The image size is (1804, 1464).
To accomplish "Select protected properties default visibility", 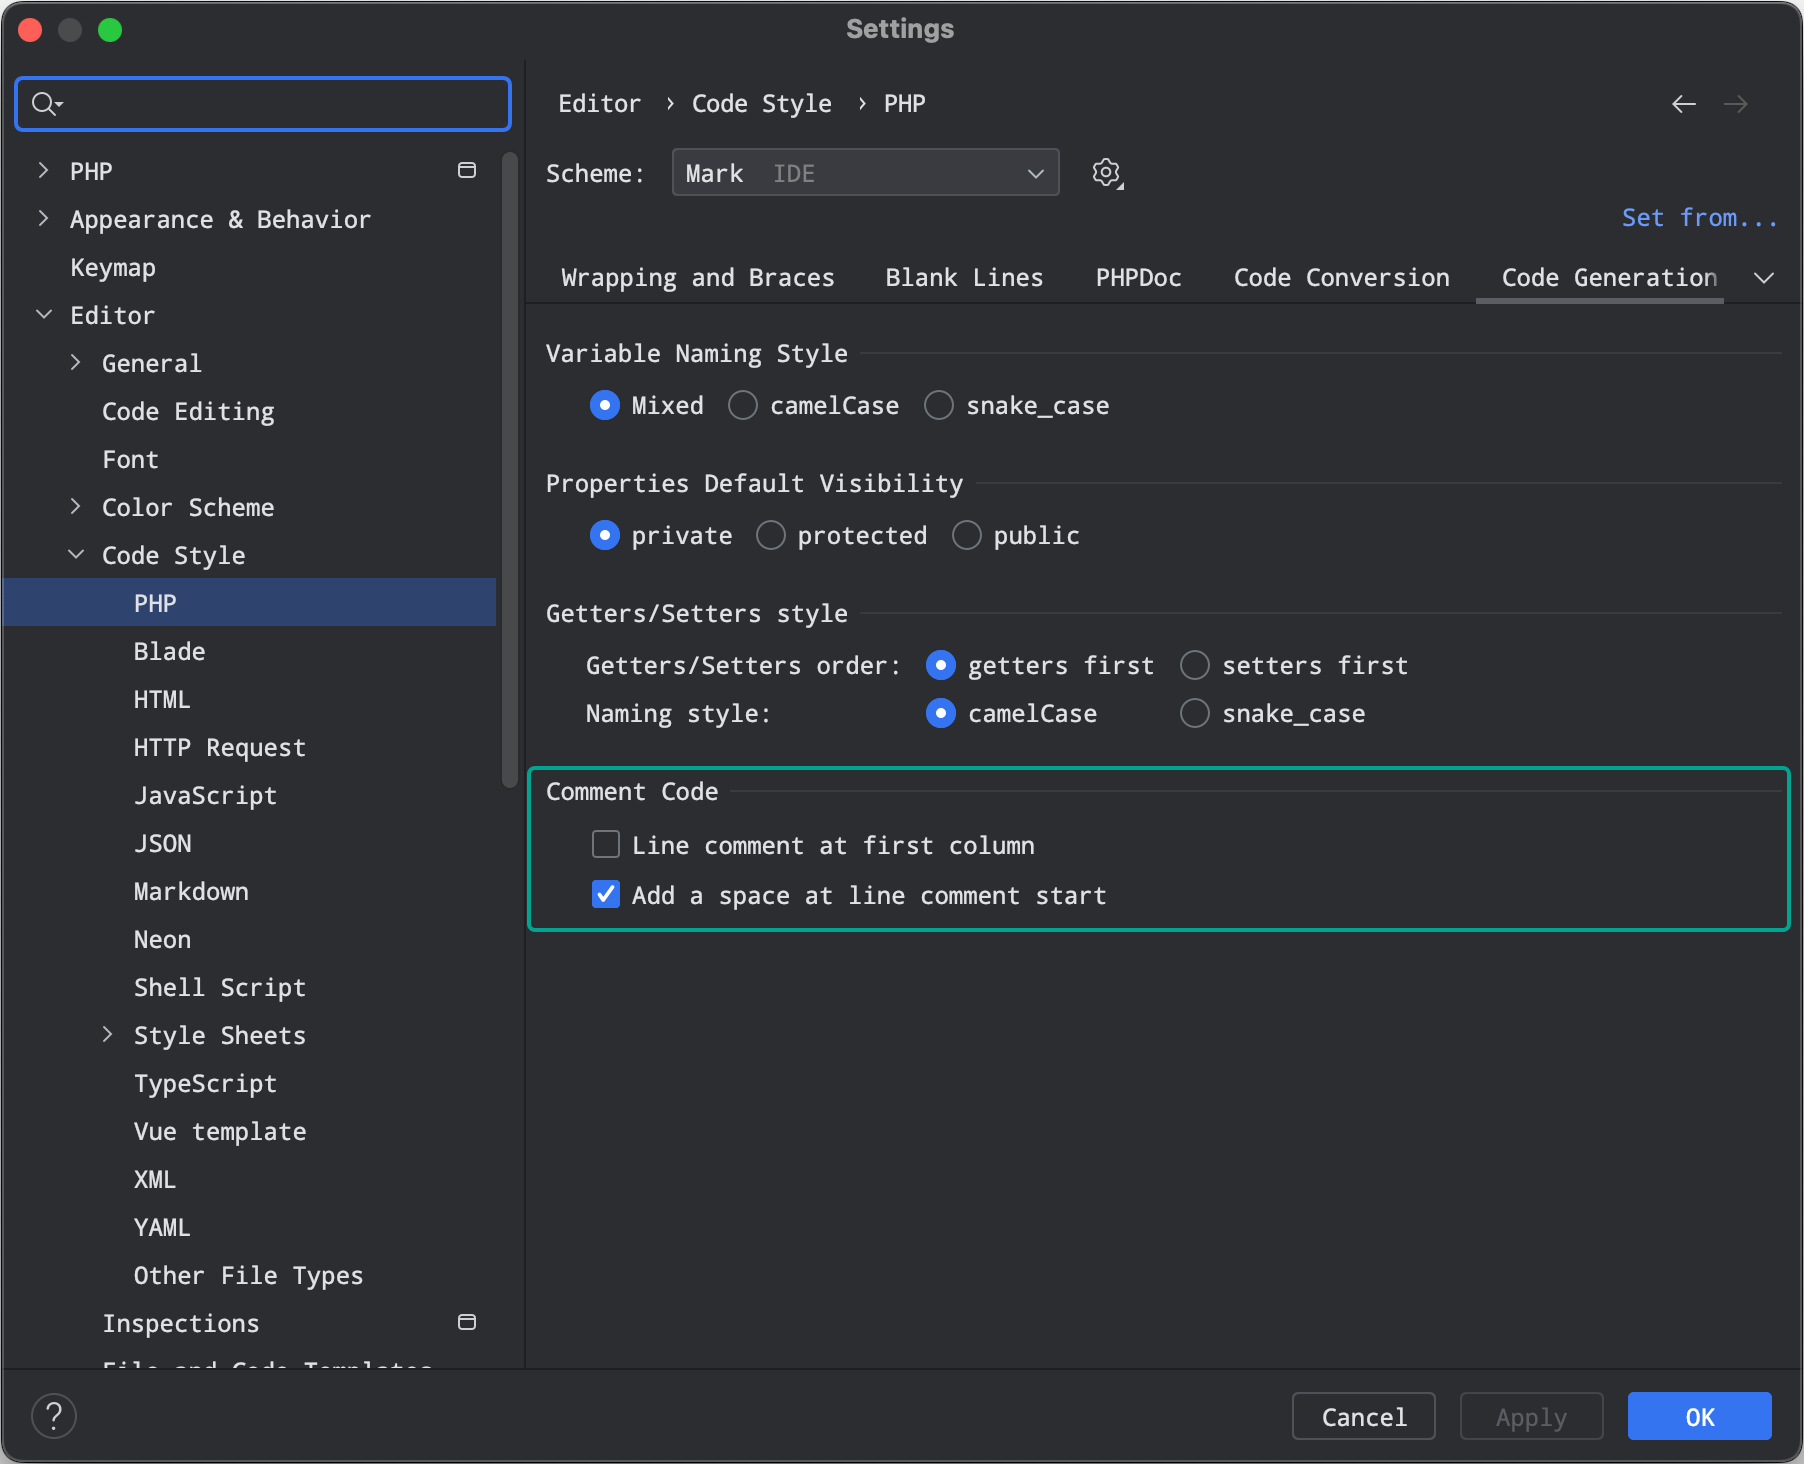I will click(771, 536).
